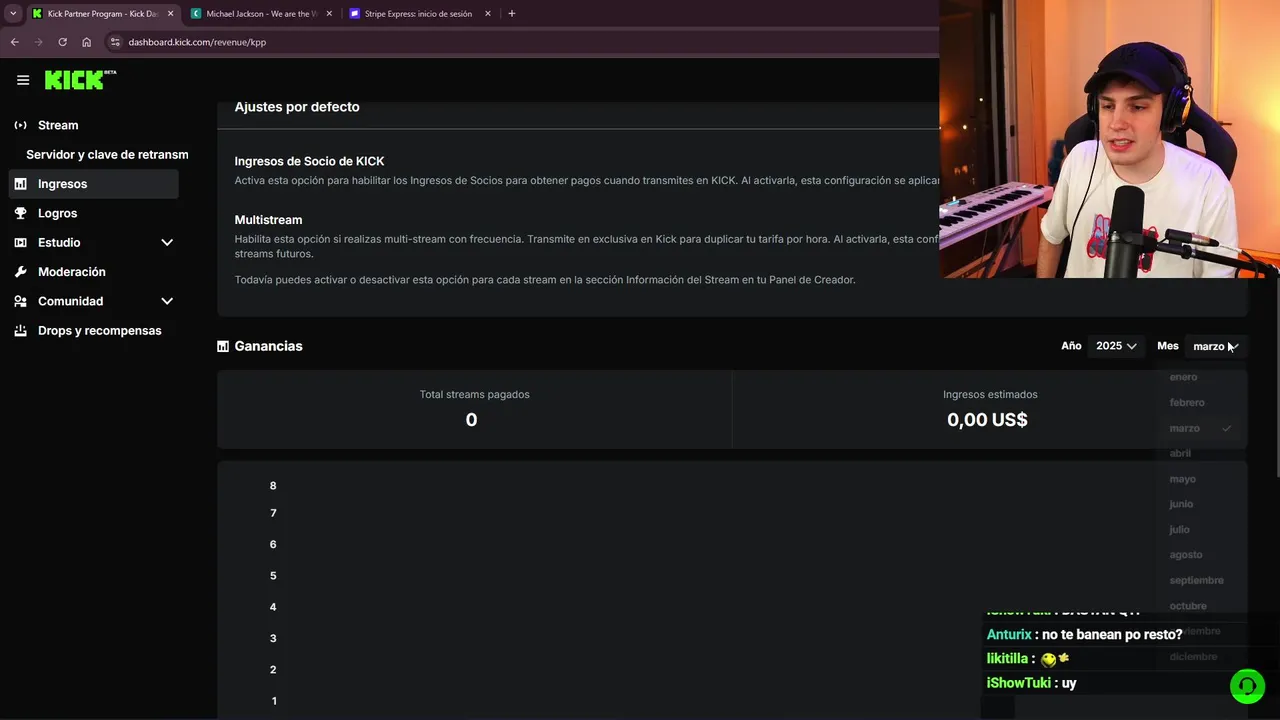This screenshot has width=1280, height=720.
Task: Click the Ganancias bar chart icon
Action: (223, 346)
